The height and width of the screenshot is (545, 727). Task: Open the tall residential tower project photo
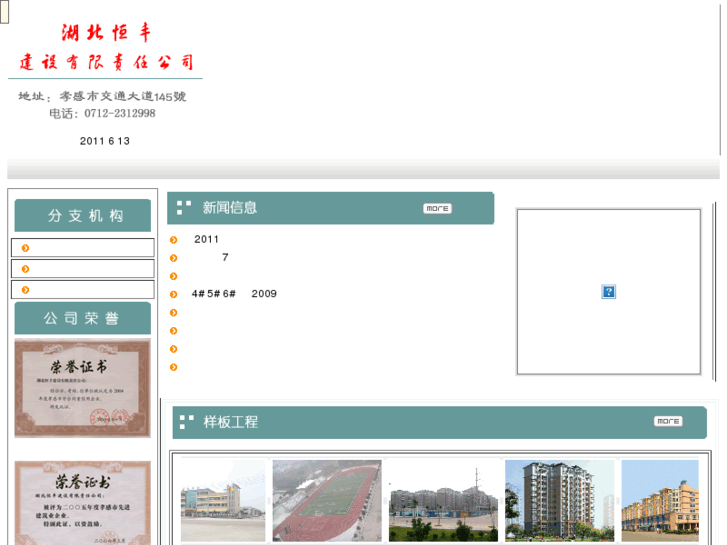pyautogui.click(x=560, y=501)
